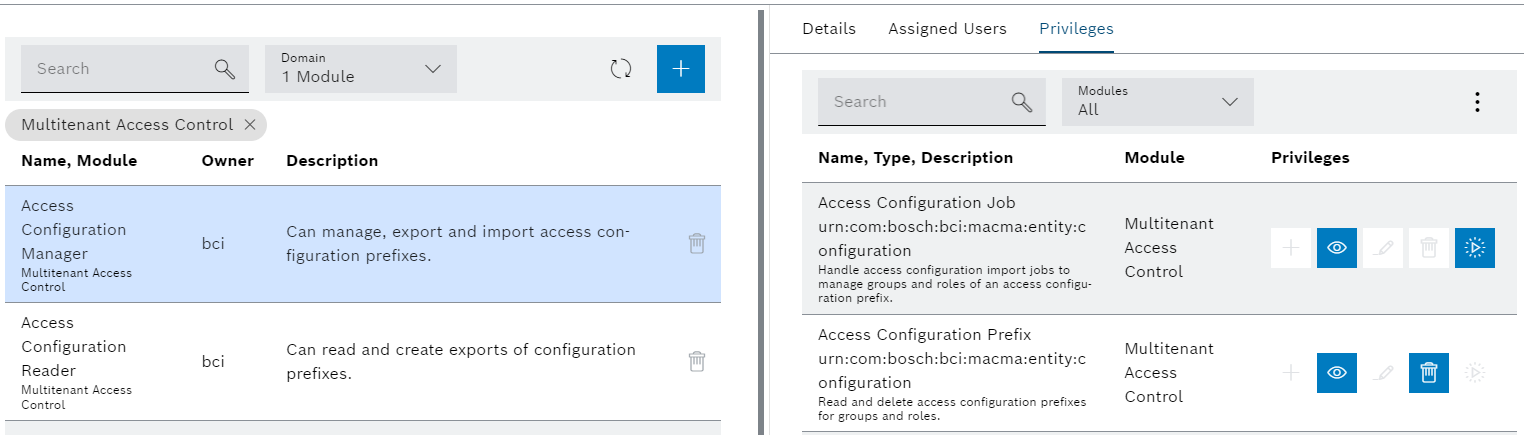
Task: Remove the Multitenant Access Control filter chip
Action: pos(250,125)
